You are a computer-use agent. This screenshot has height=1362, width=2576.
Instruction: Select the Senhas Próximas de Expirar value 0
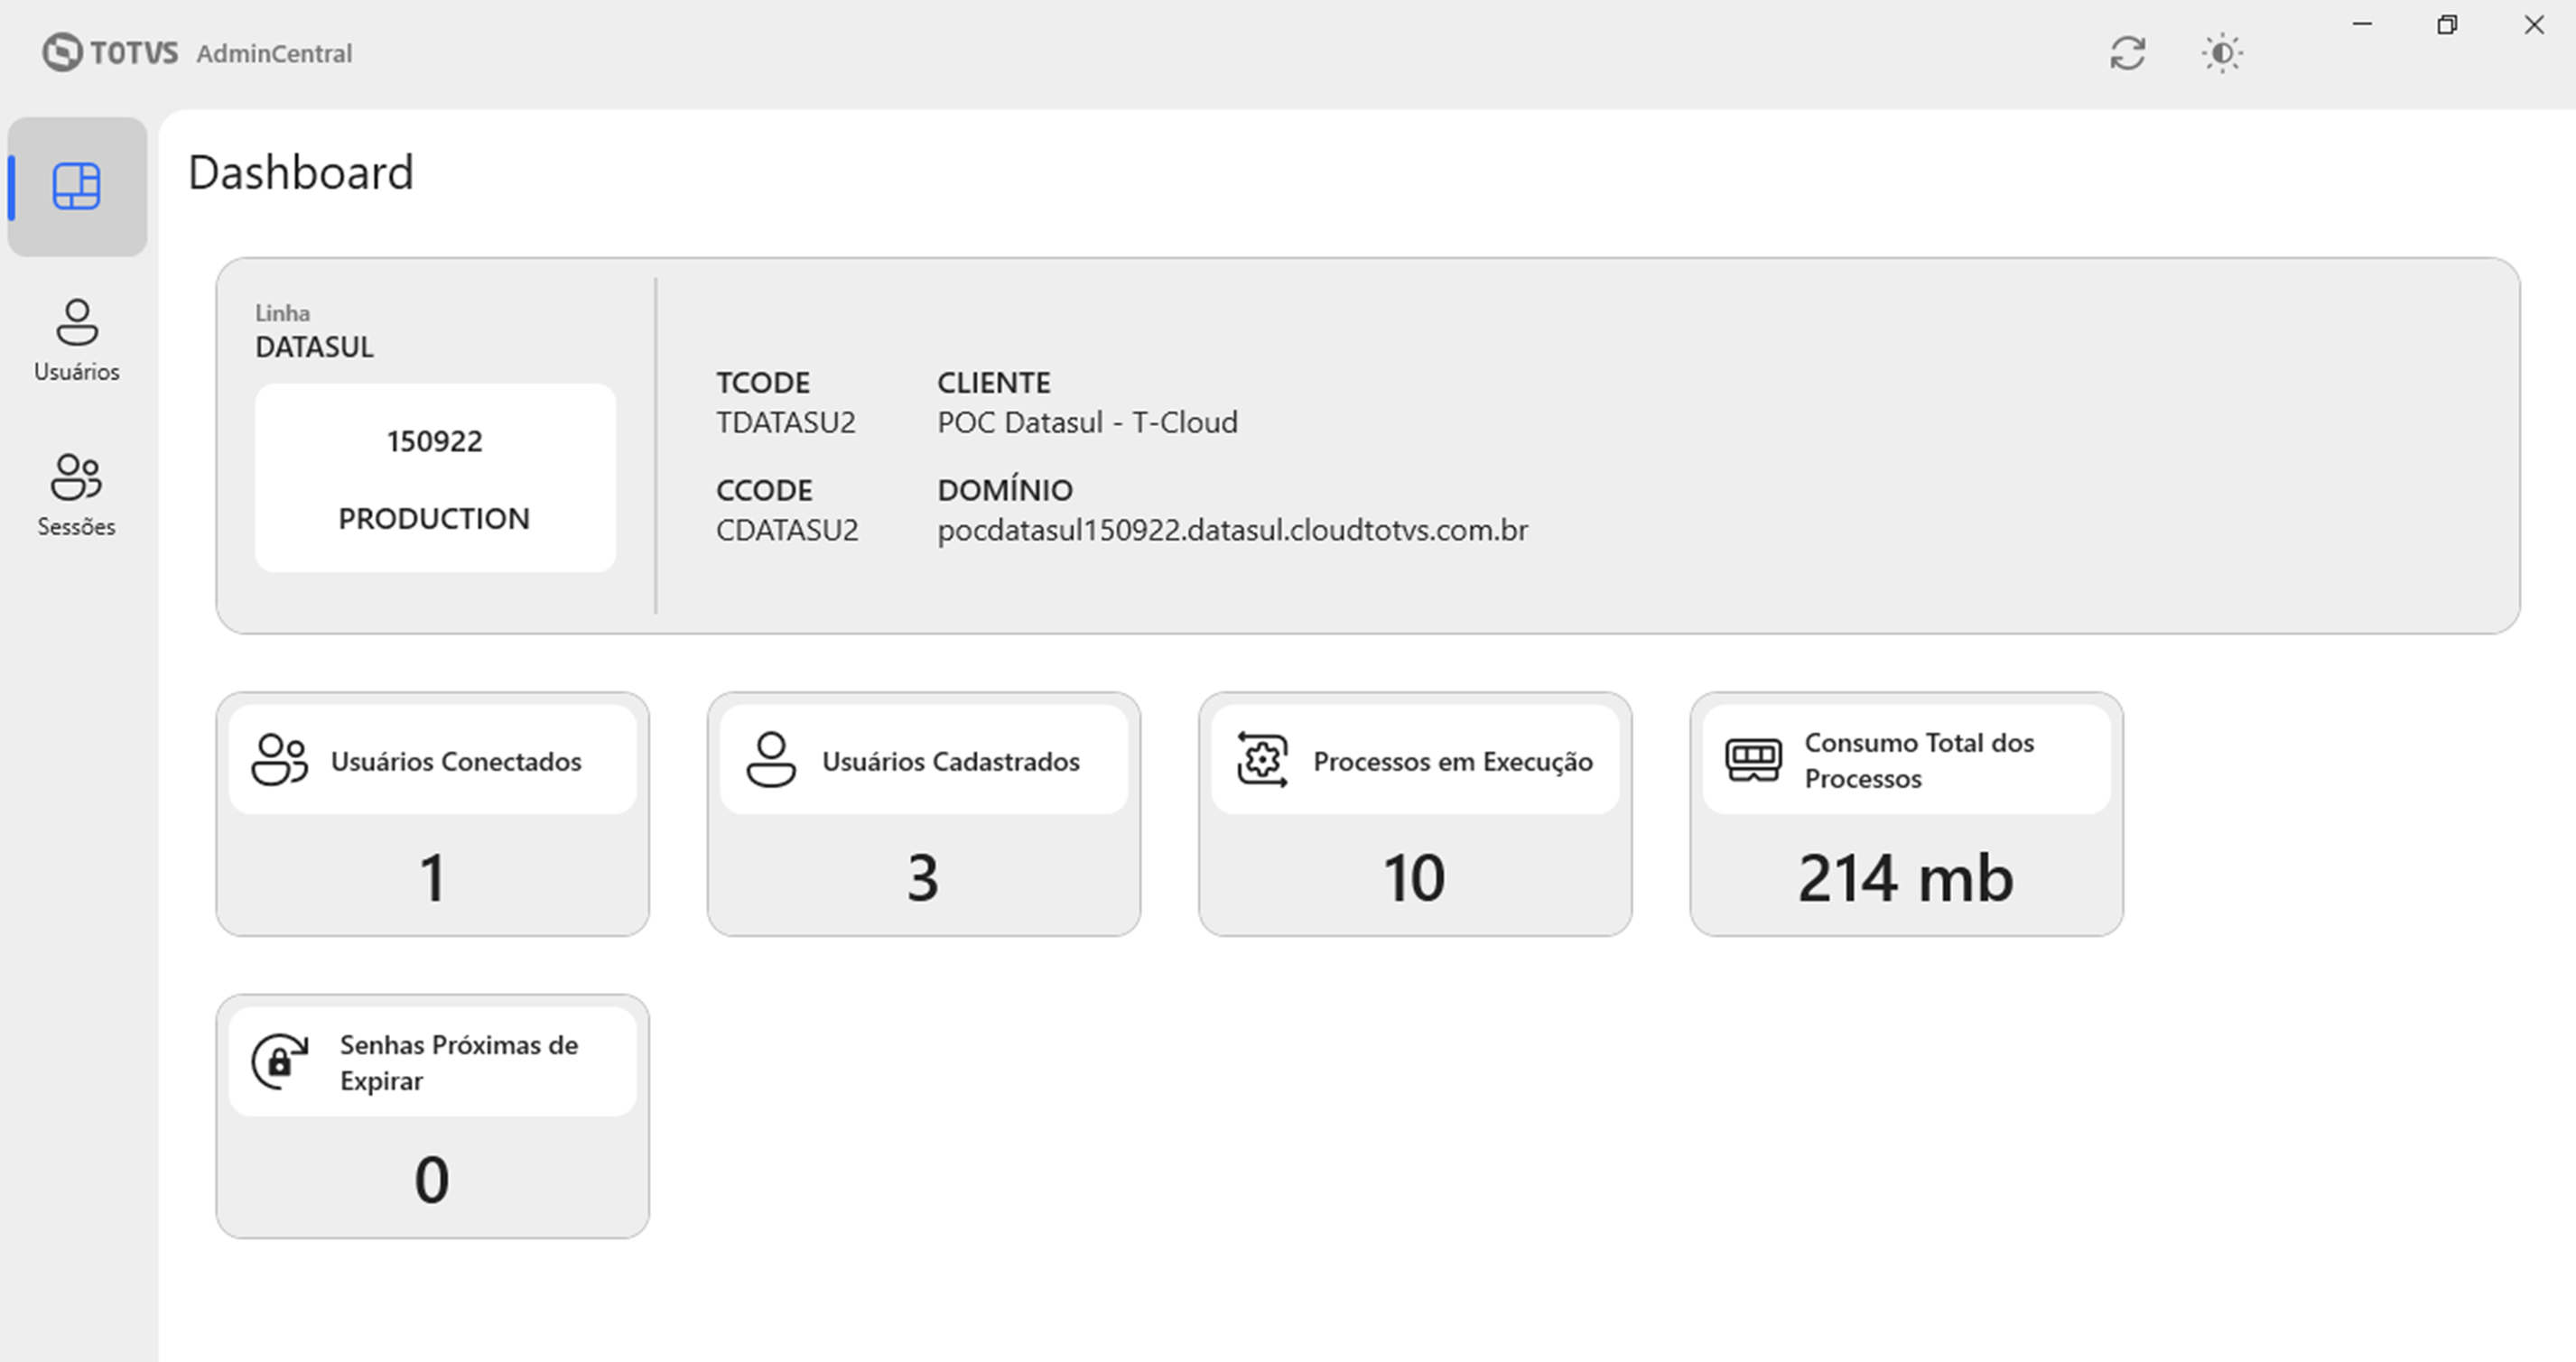pyautogui.click(x=432, y=1180)
